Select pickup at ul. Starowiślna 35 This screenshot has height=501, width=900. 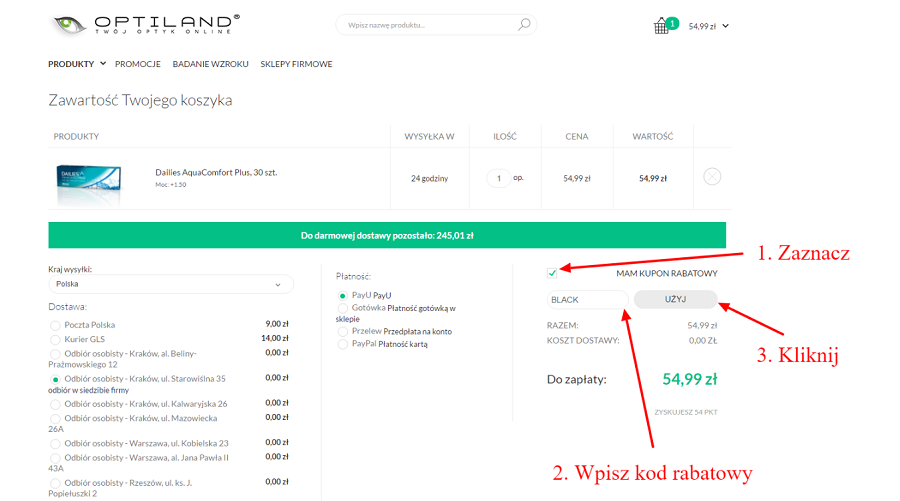point(55,379)
